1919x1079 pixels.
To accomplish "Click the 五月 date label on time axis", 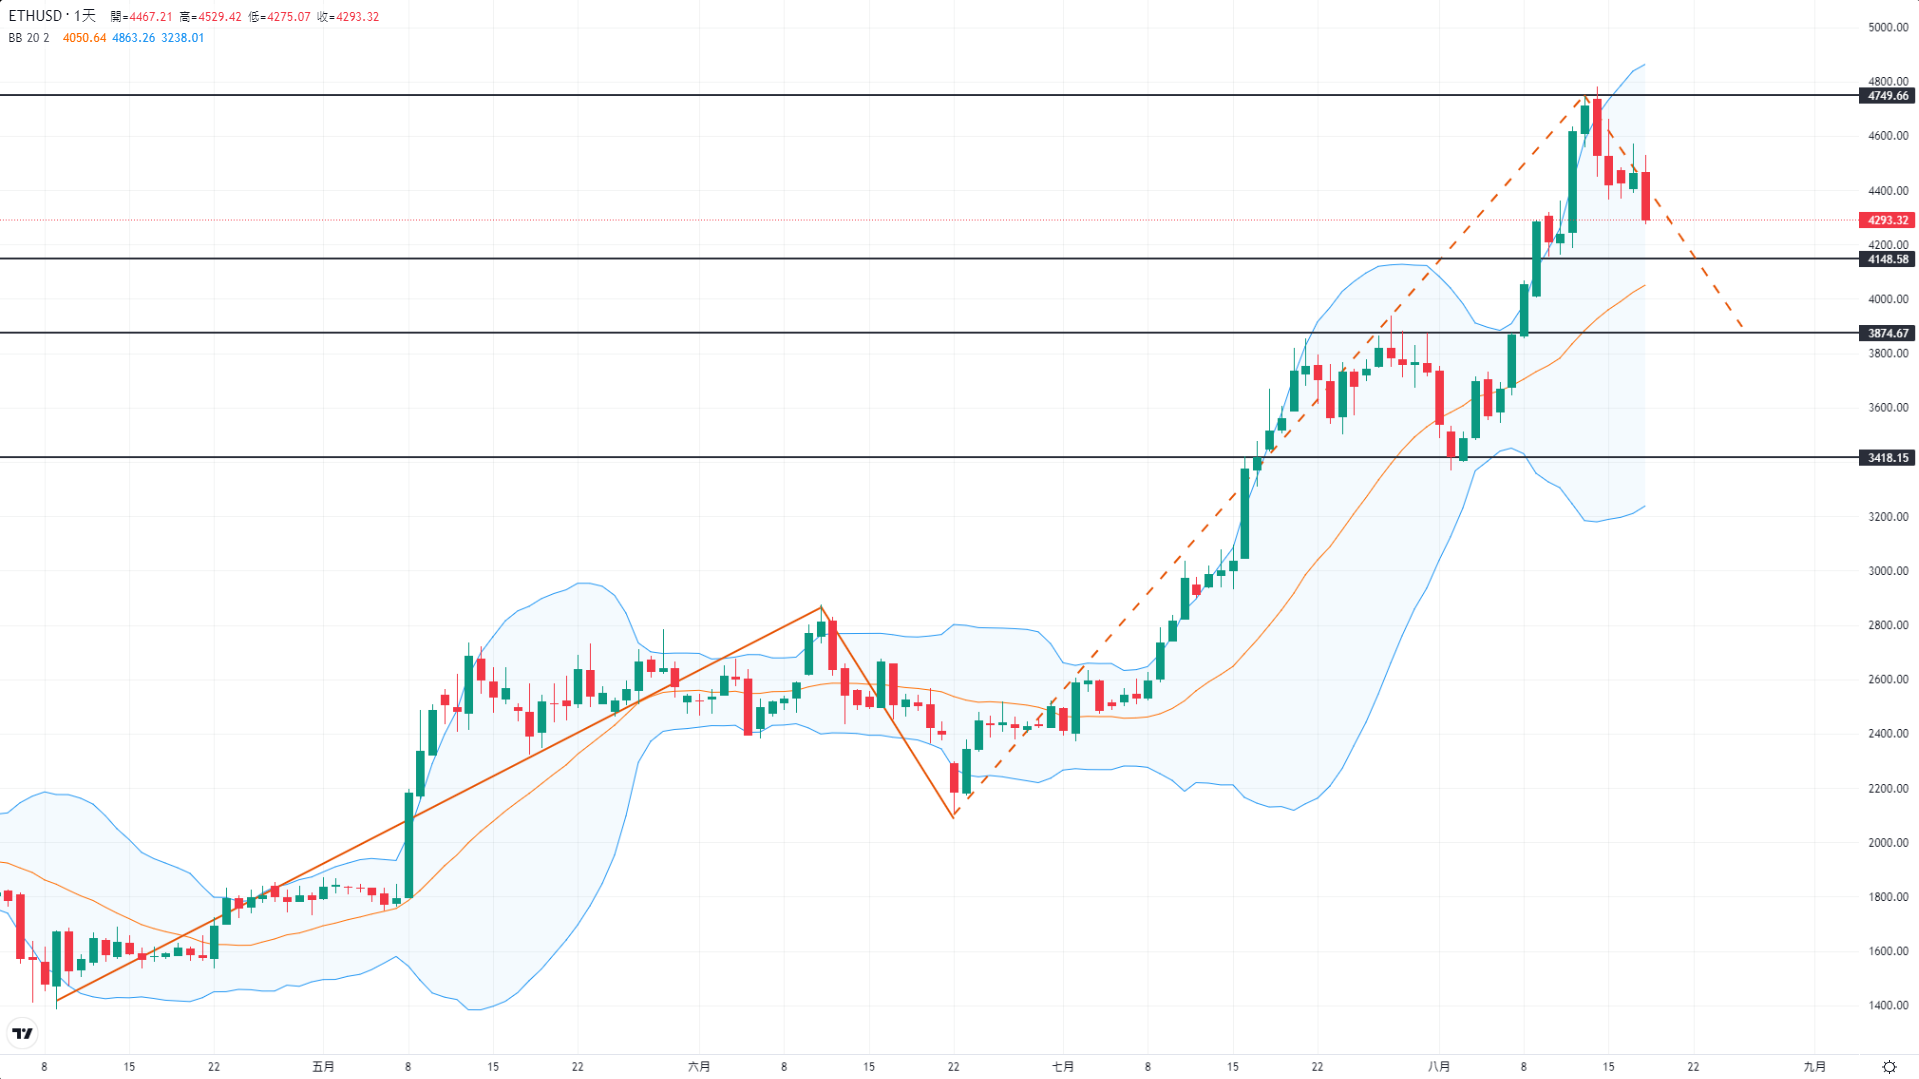I will (x=323, y=1067).
